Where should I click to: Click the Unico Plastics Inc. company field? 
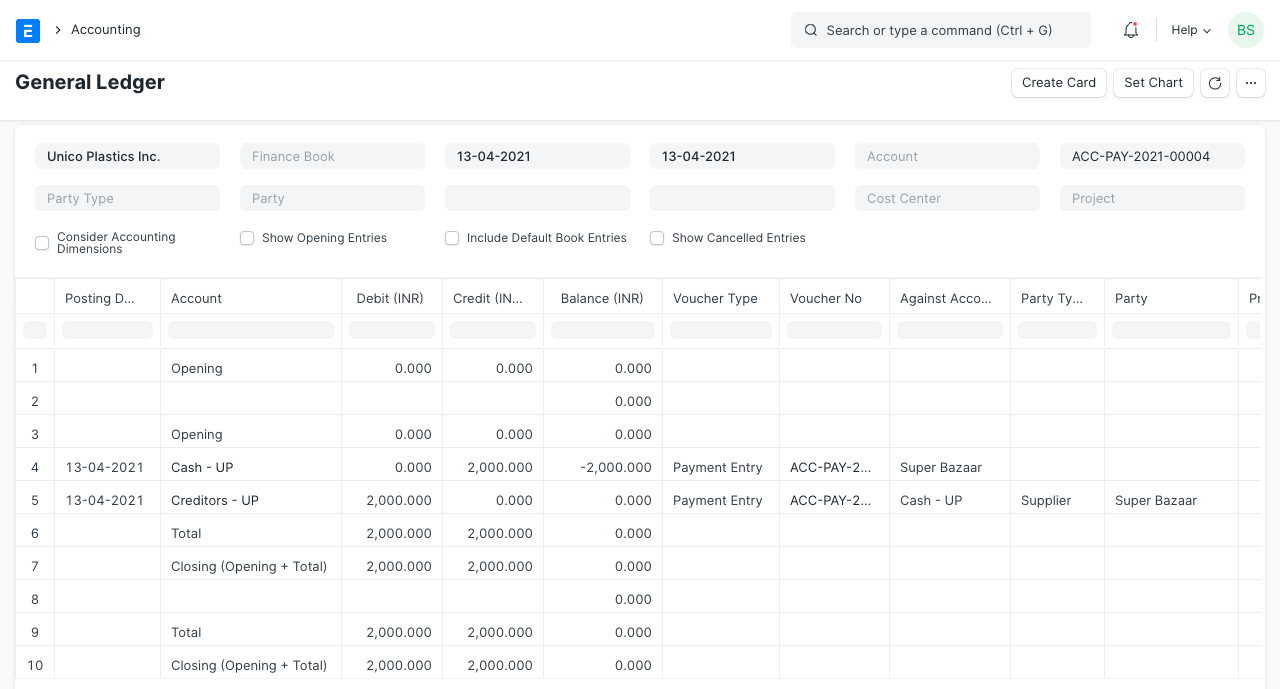[127, 156]
